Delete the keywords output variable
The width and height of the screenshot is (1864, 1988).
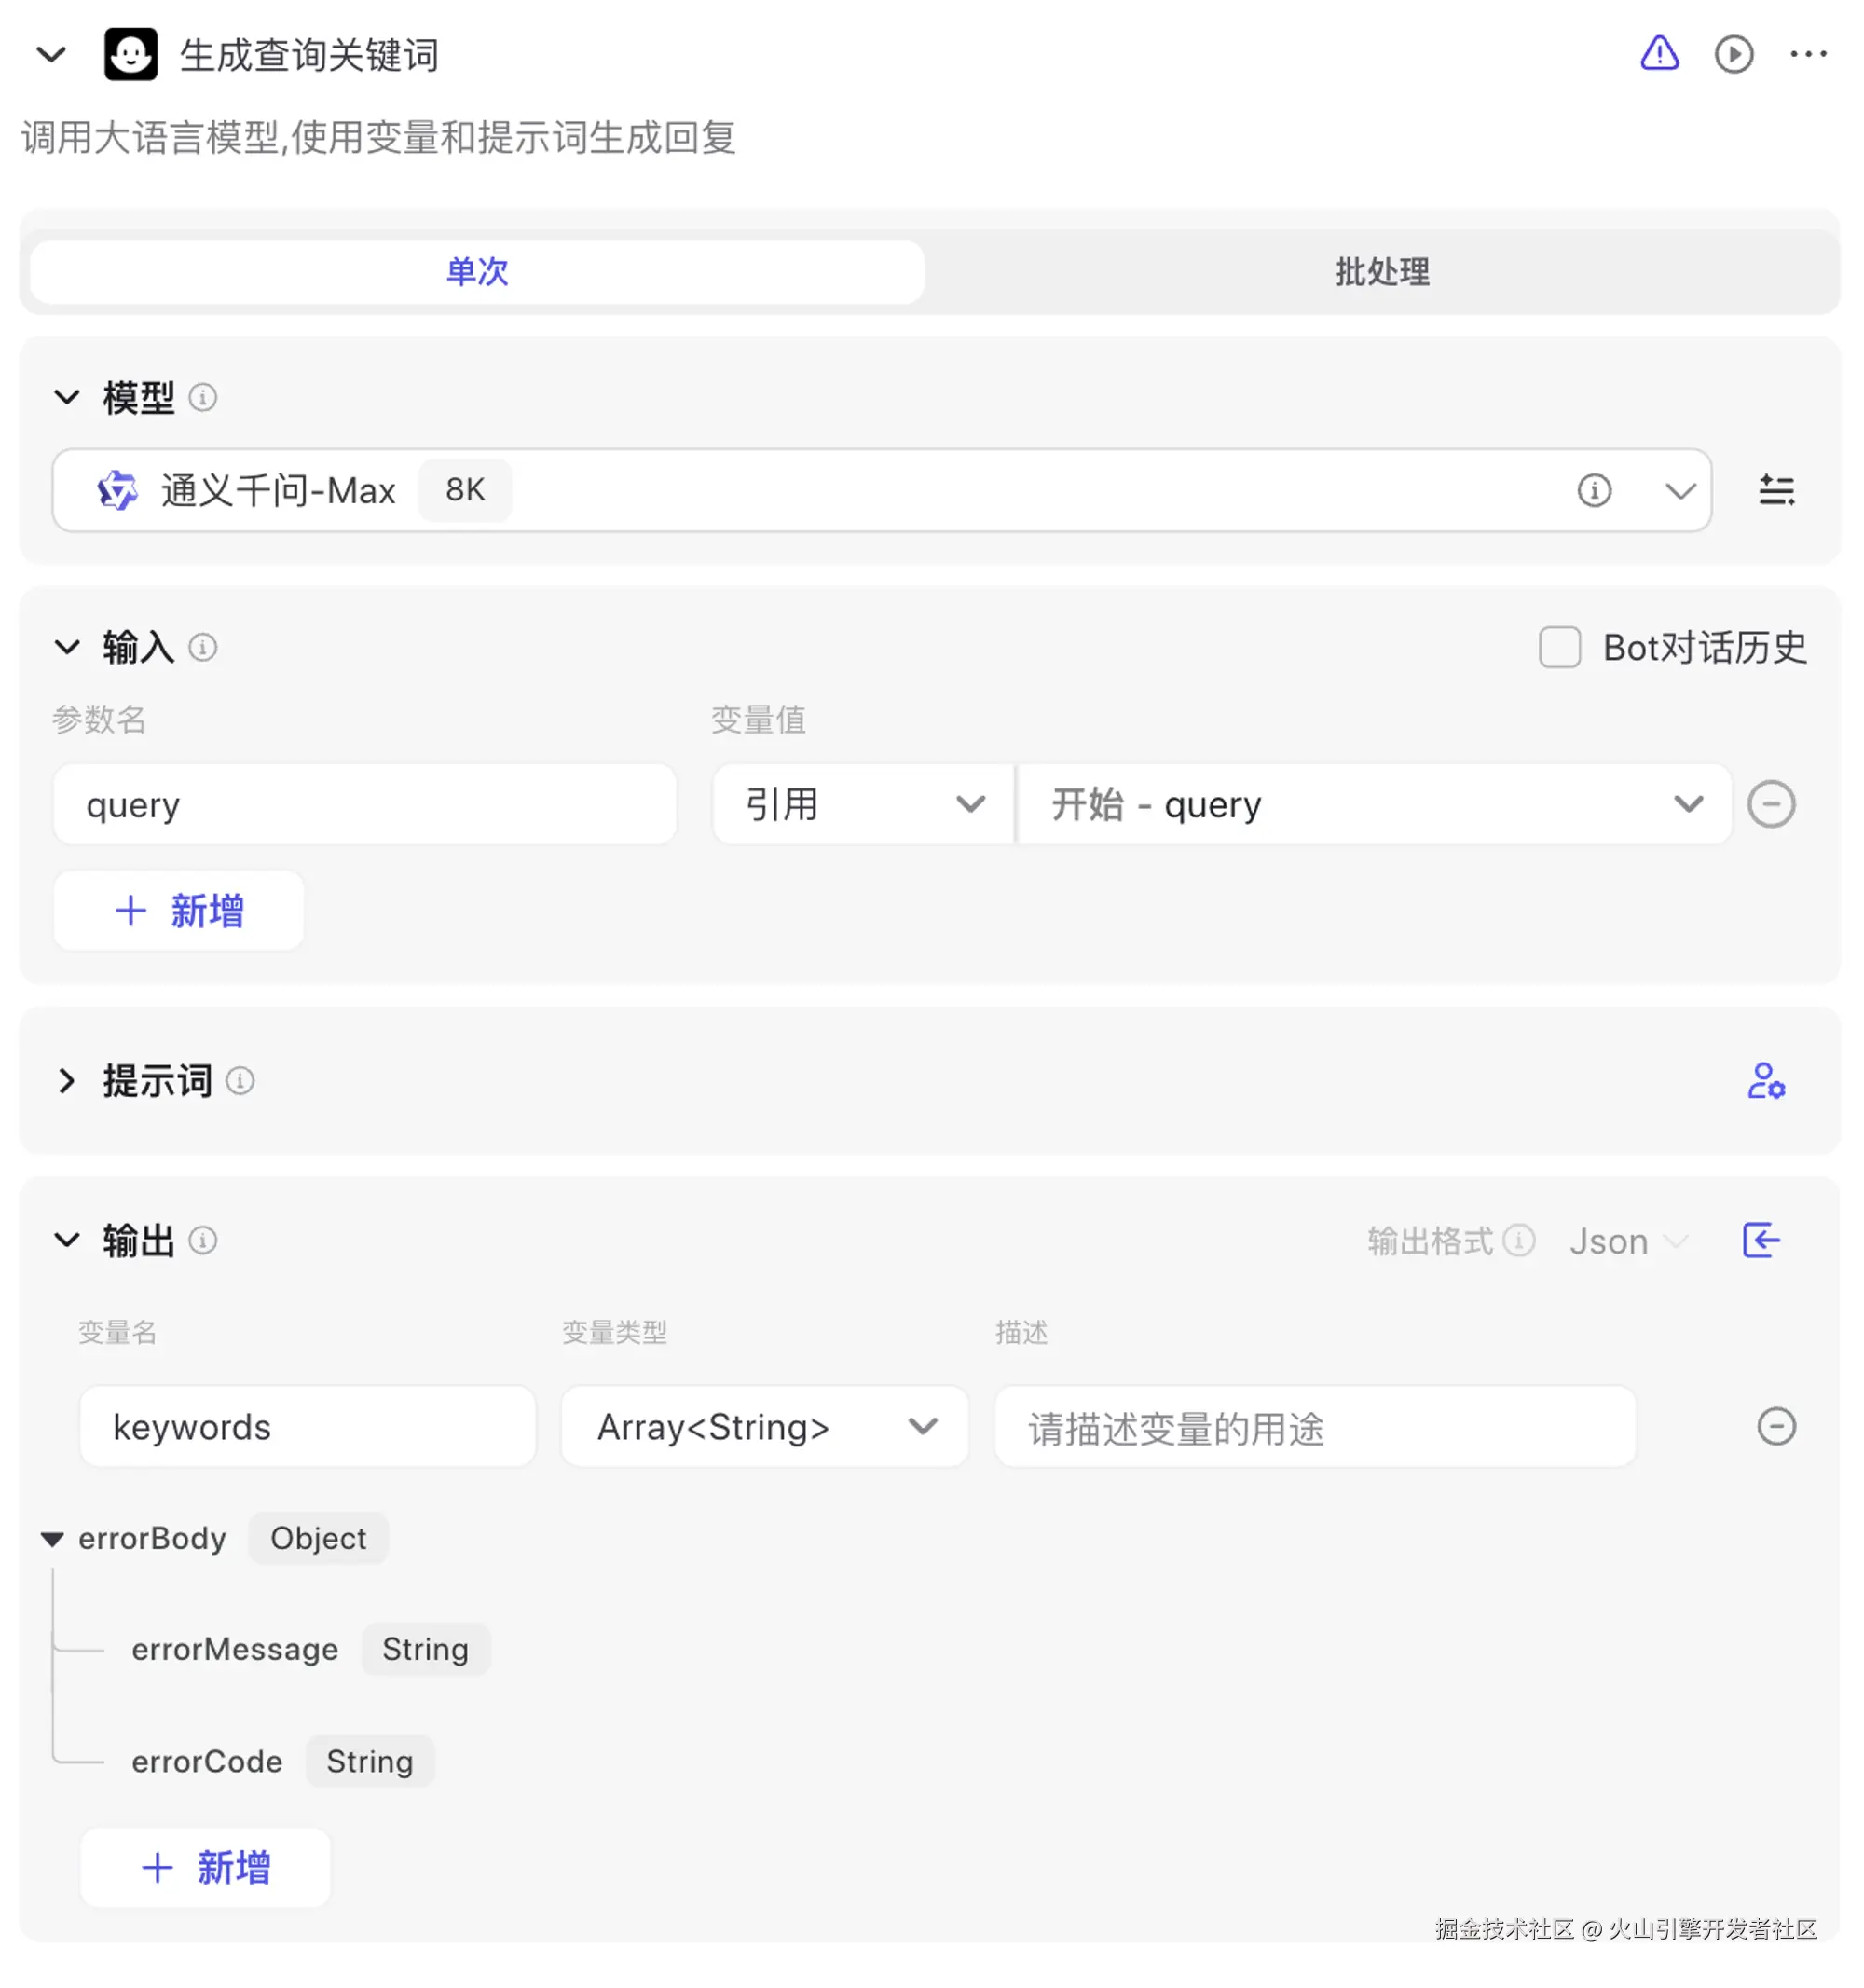coord(1775,1426)
